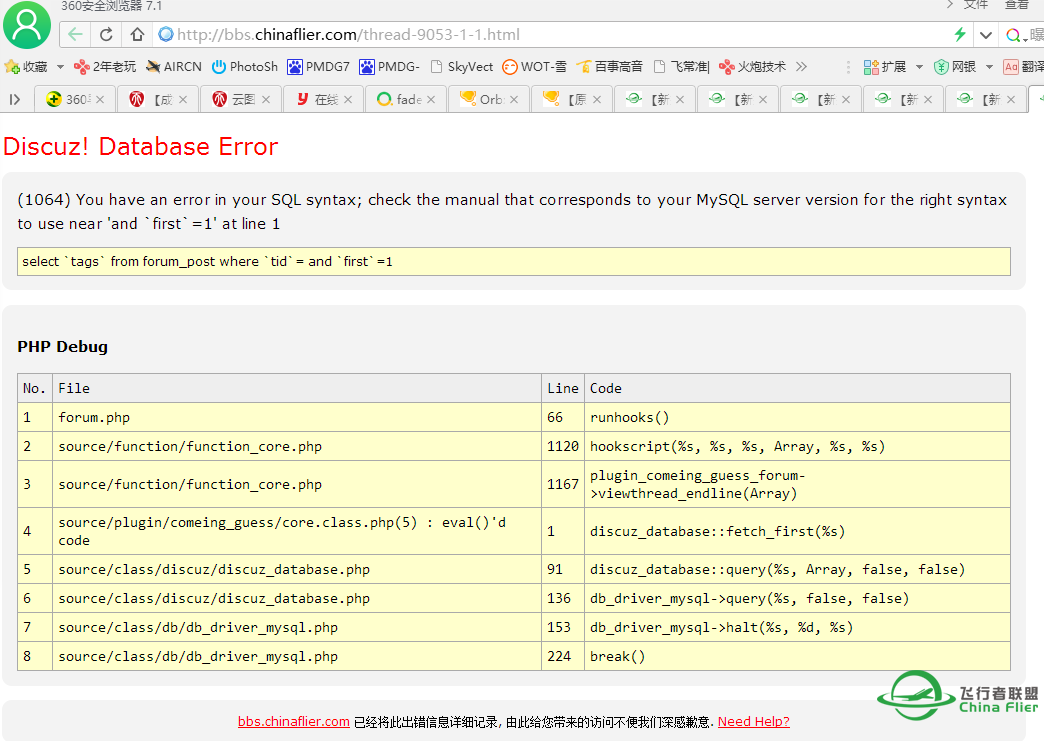
Task: Toggle the tab sidebar panel button
Action: point(15,99)
